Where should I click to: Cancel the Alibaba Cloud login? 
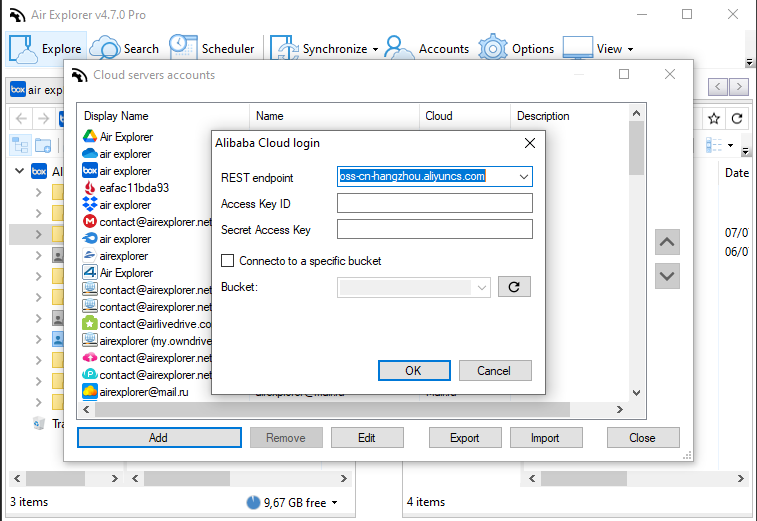tap(495, 370)
